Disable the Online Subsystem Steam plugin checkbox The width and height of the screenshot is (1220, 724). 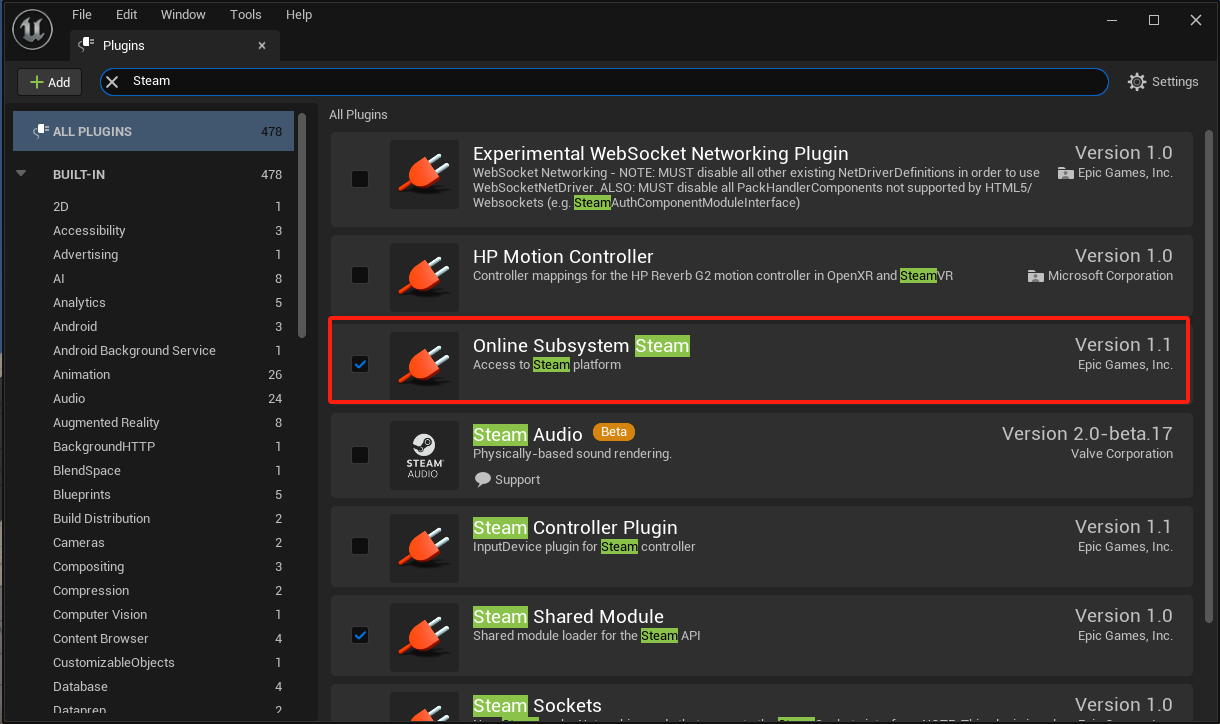360,365
